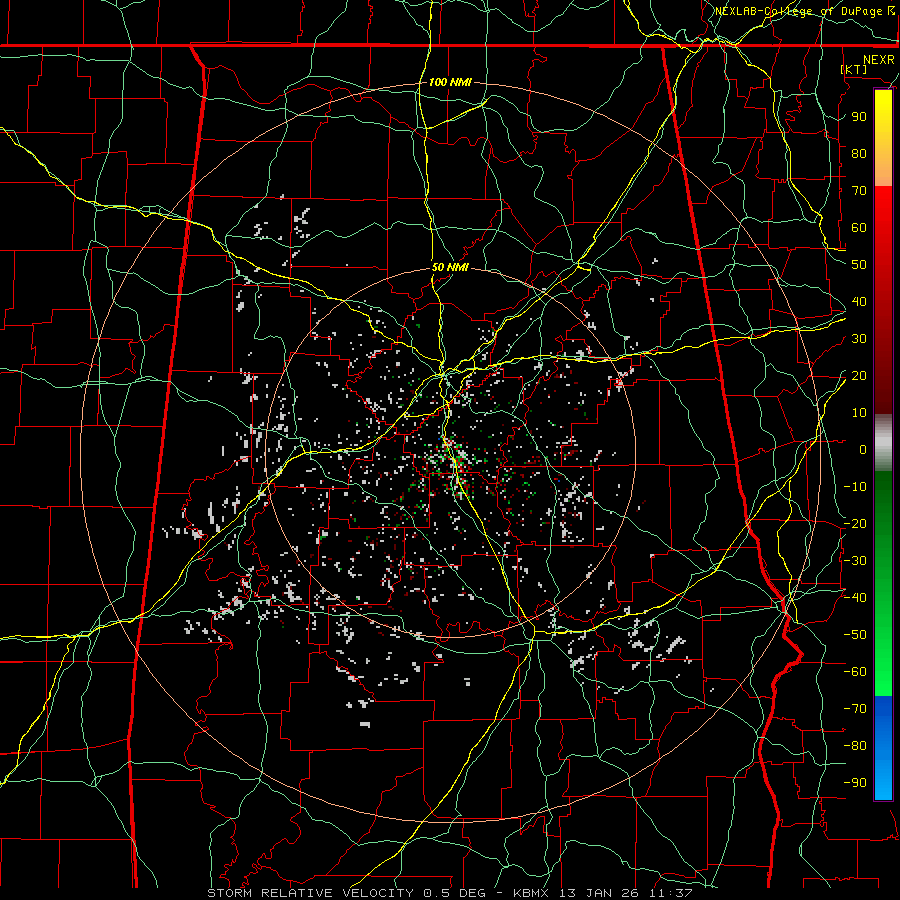
Task: Click the positive "30" scale value
Action: 859,339
